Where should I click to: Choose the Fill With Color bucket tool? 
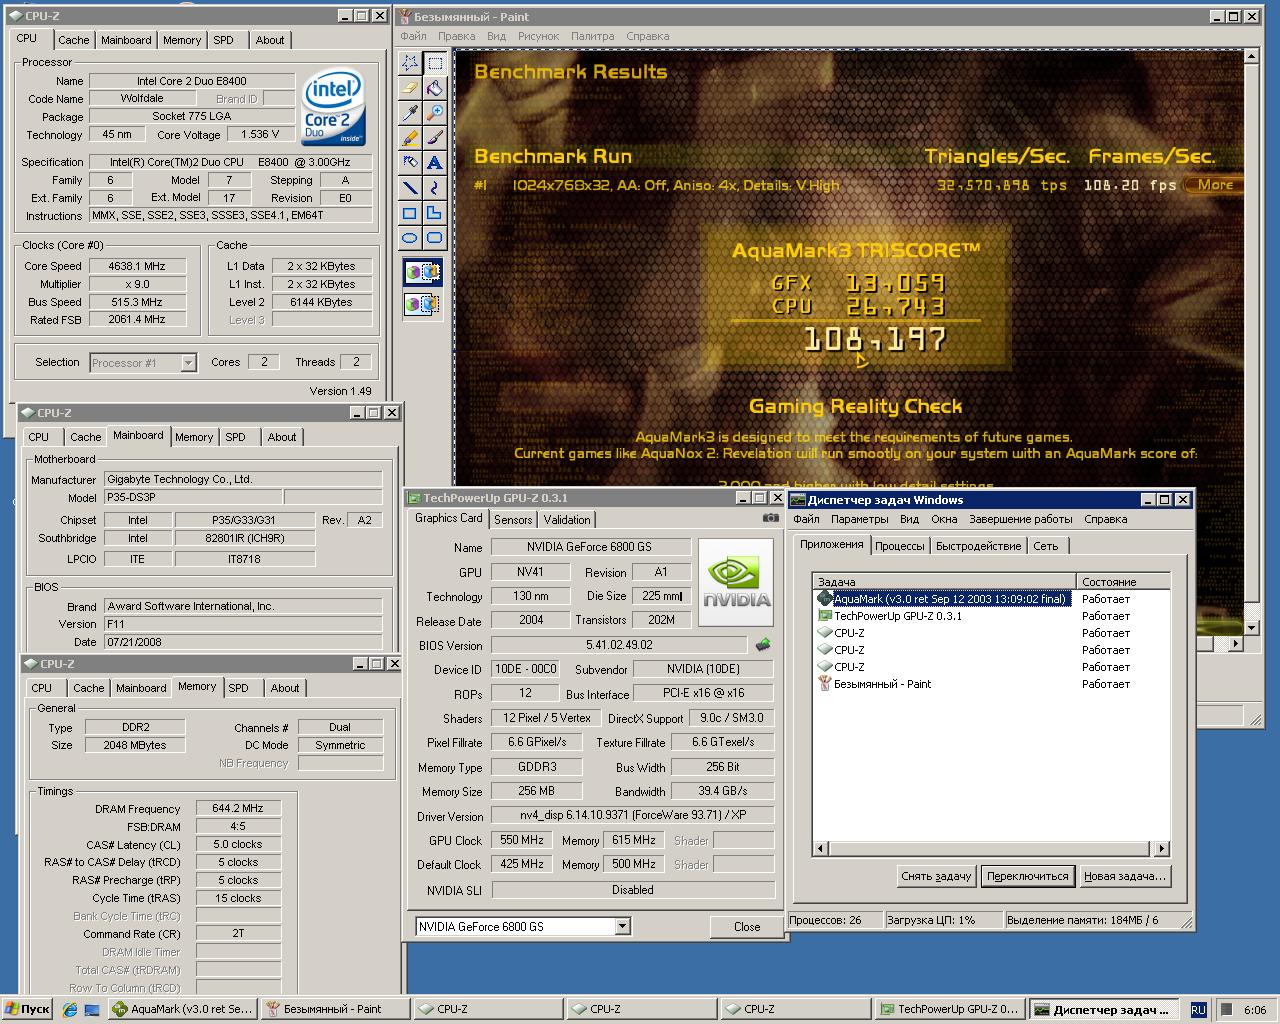pos(434,88)
